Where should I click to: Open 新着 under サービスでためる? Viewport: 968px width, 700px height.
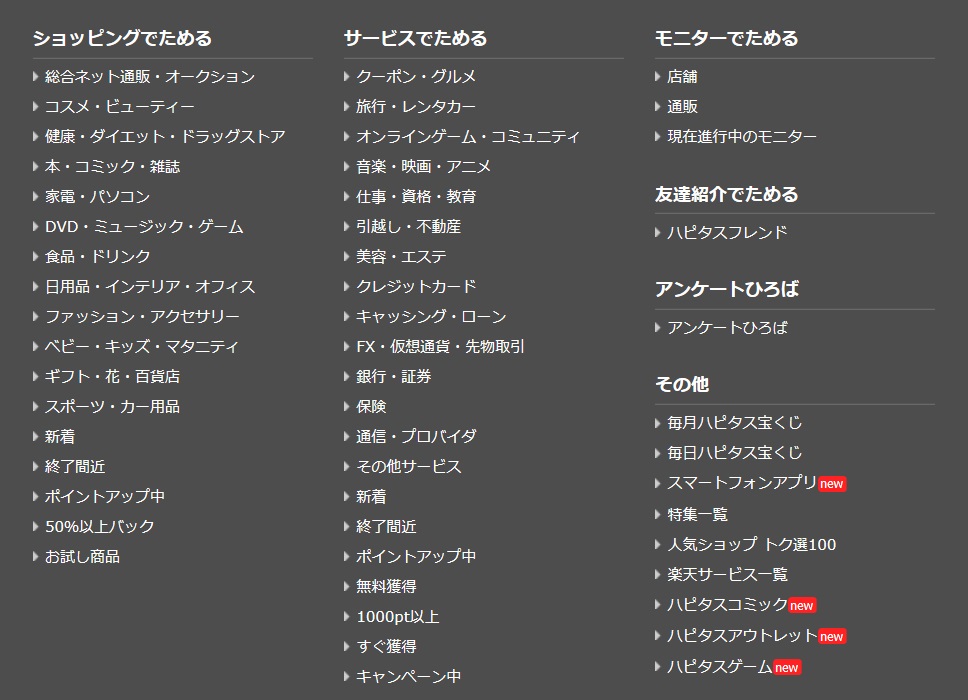(x=371, y=497)
